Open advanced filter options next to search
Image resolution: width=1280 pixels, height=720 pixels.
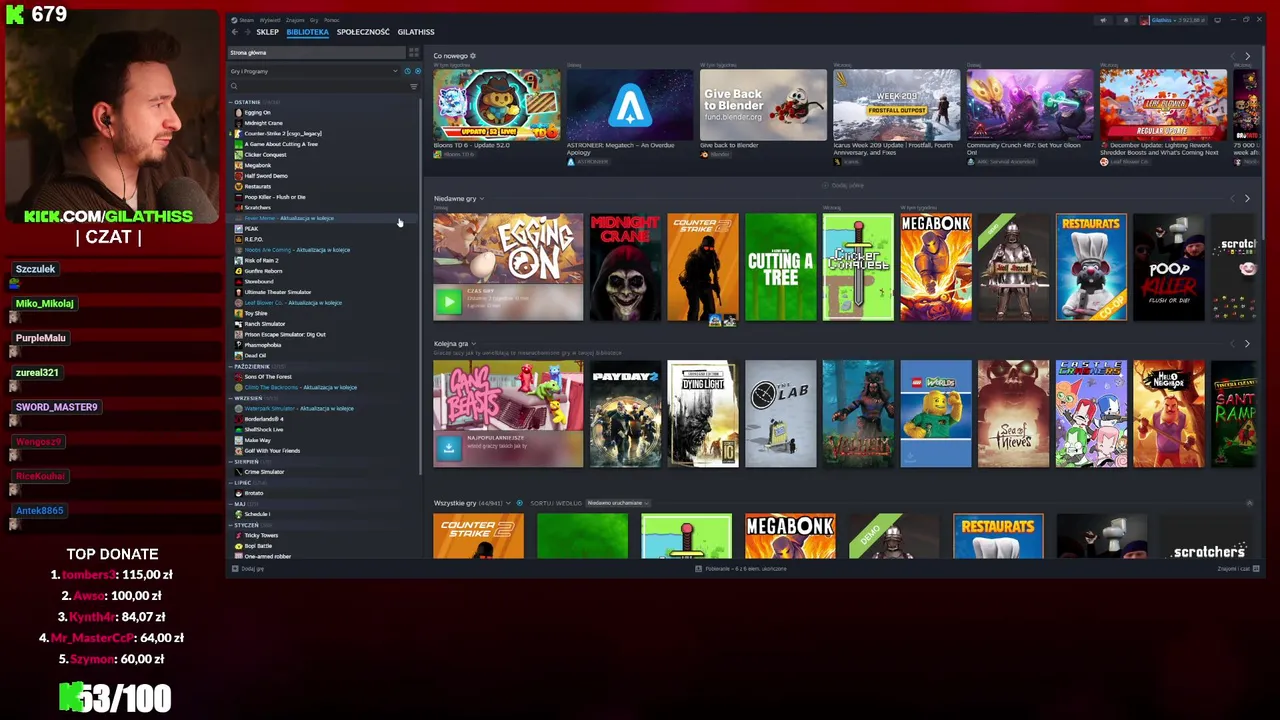[414, 86]
